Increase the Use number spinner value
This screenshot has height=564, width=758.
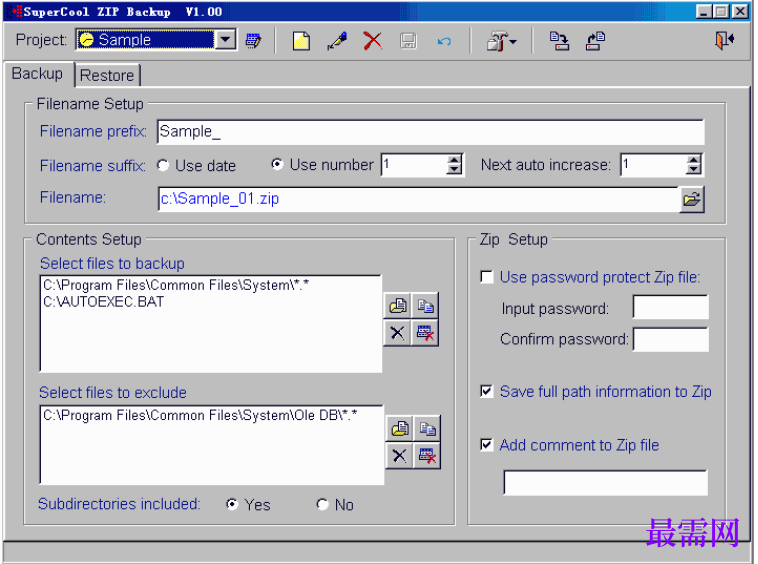tap(453, 160)
